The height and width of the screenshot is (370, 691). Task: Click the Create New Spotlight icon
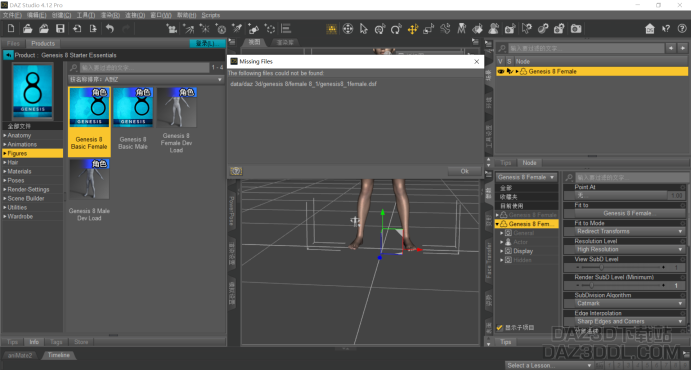[x=188, y=29]
